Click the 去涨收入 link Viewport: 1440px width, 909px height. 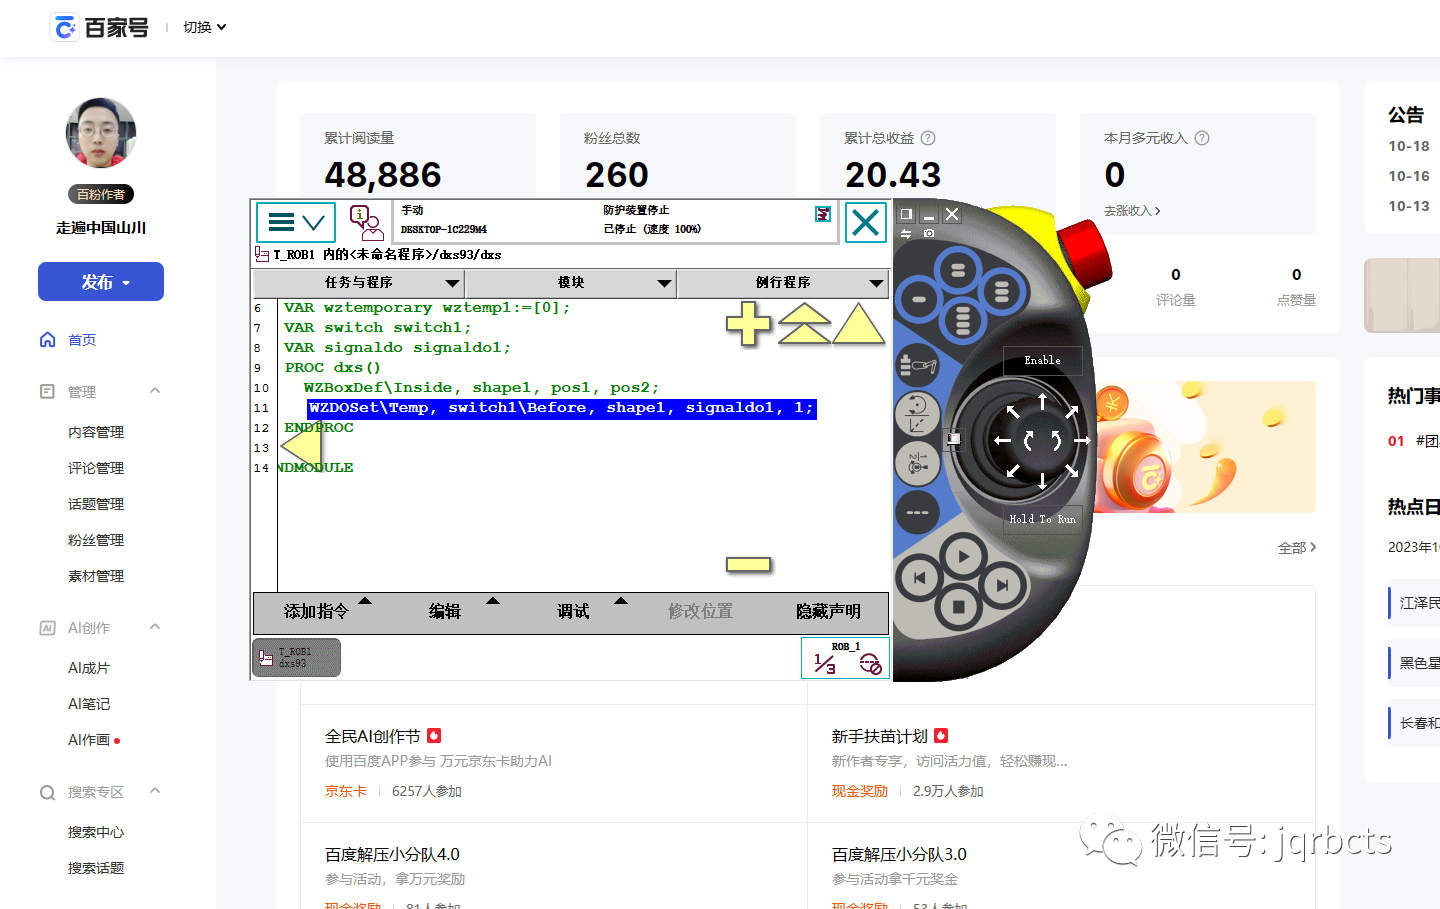[1132, 211]
